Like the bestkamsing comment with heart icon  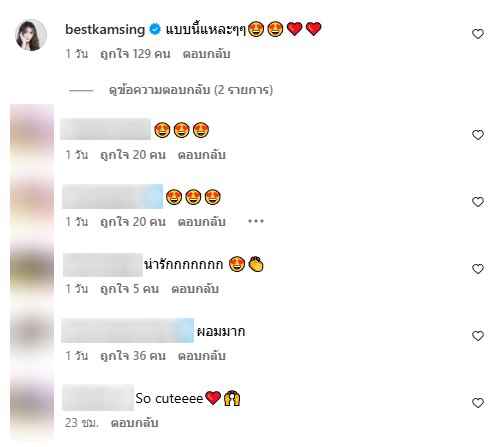tap(478, 34)
